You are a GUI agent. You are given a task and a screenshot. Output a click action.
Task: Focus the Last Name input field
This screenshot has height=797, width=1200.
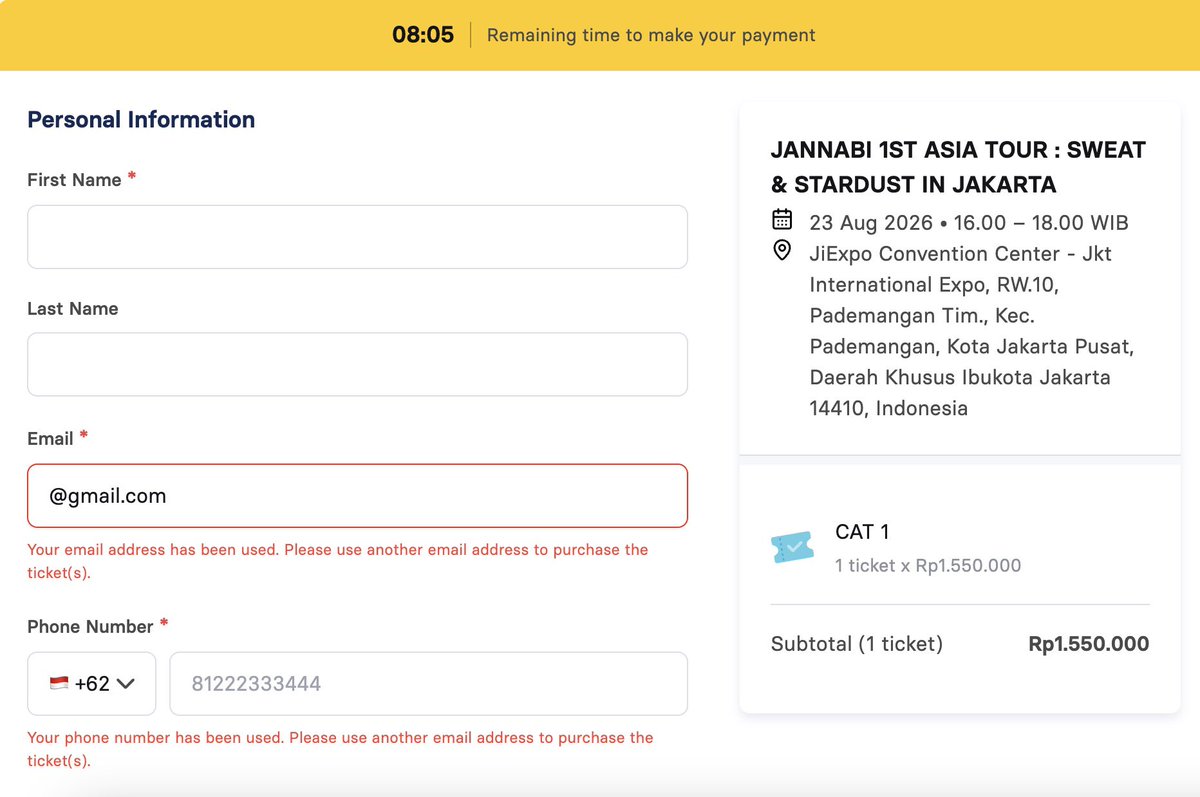pos(357,364)
